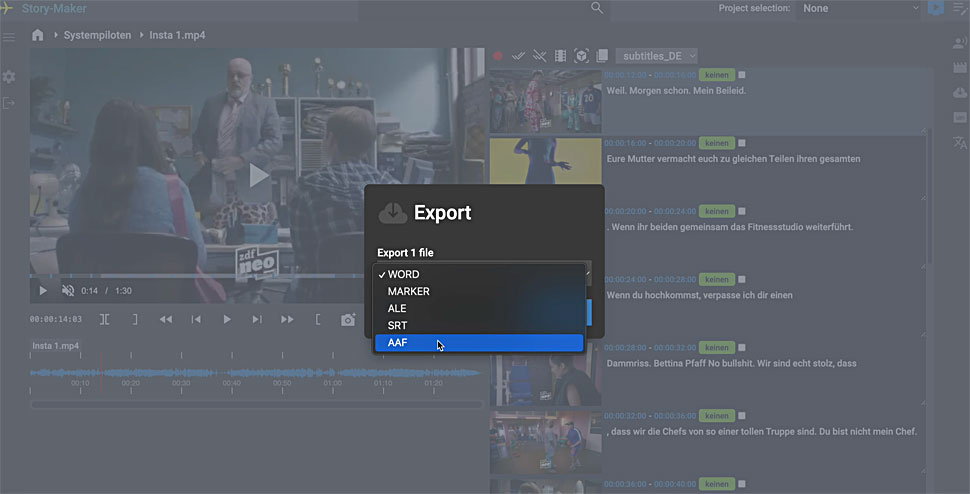Click the audio waveform near 00:40

click(231, 373)
